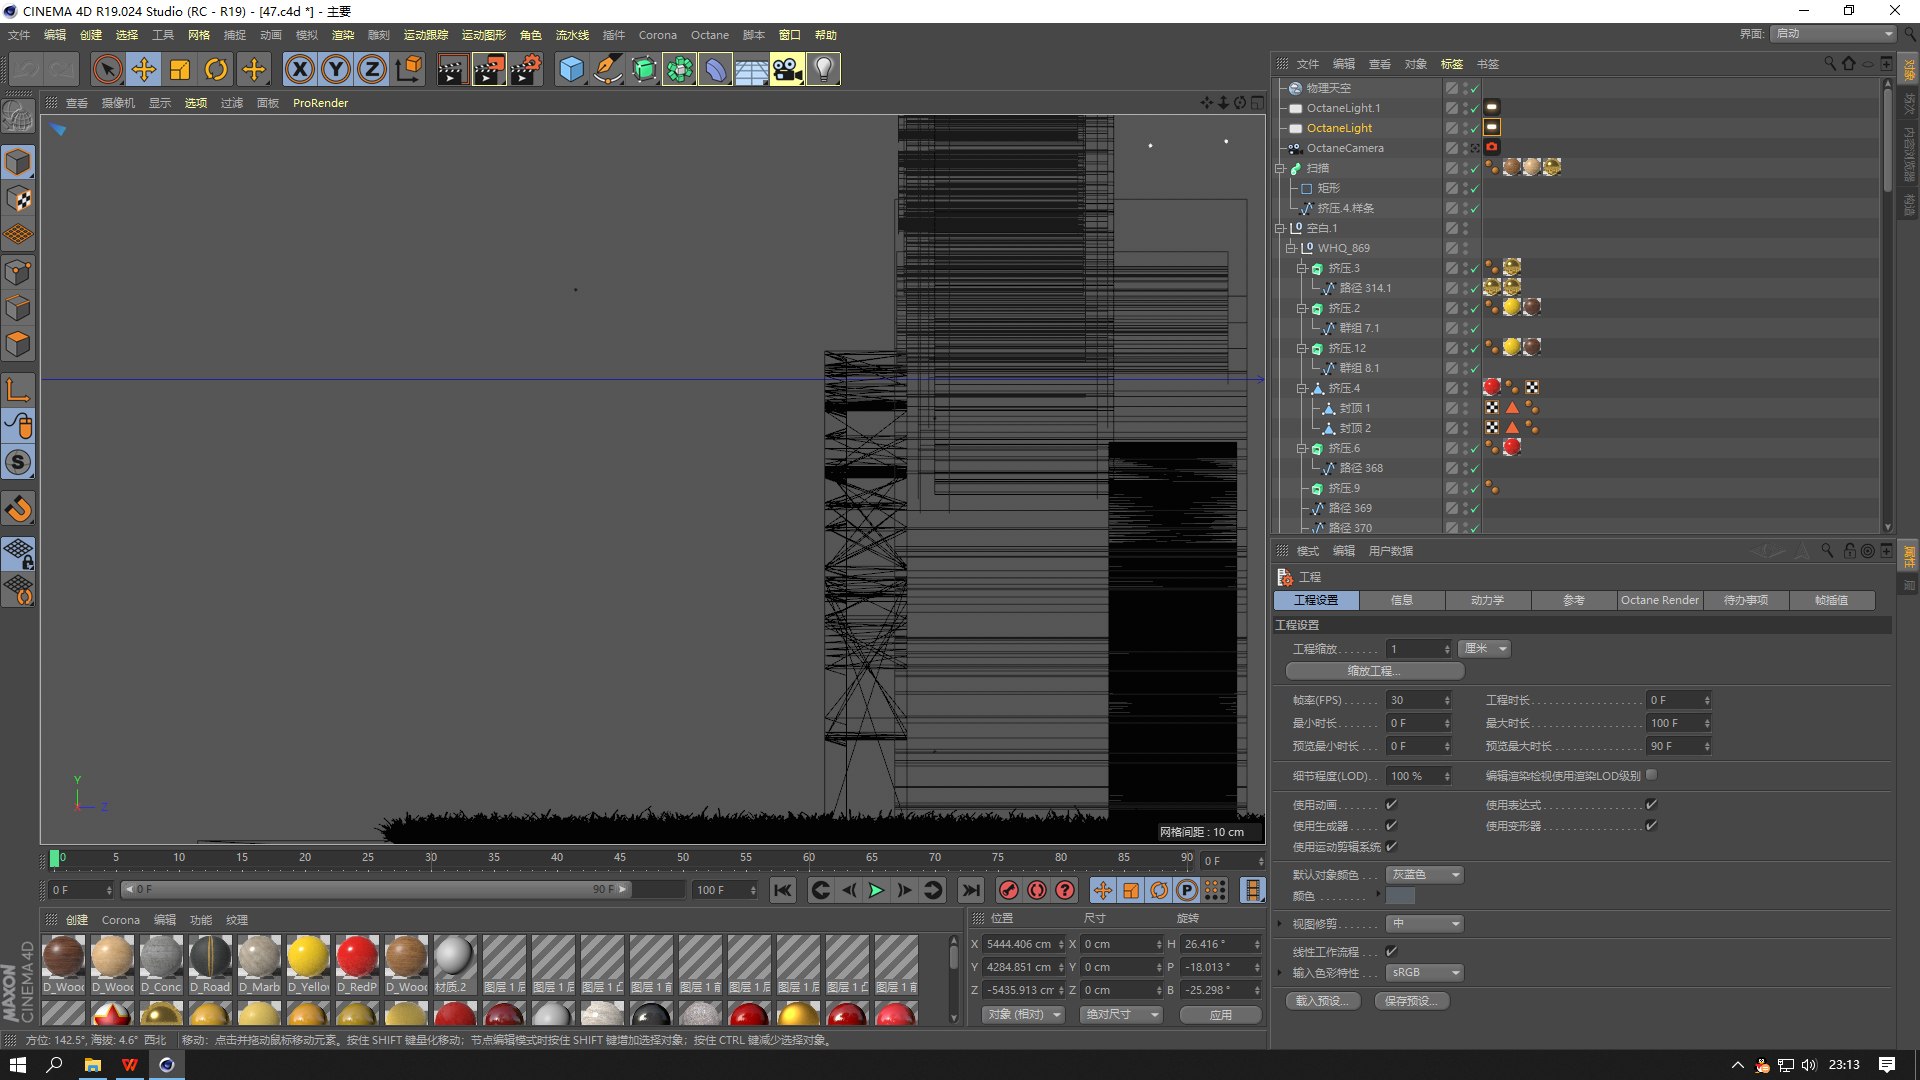
Task: Click the 载入预设 button
Action: click(1322, 1000)
